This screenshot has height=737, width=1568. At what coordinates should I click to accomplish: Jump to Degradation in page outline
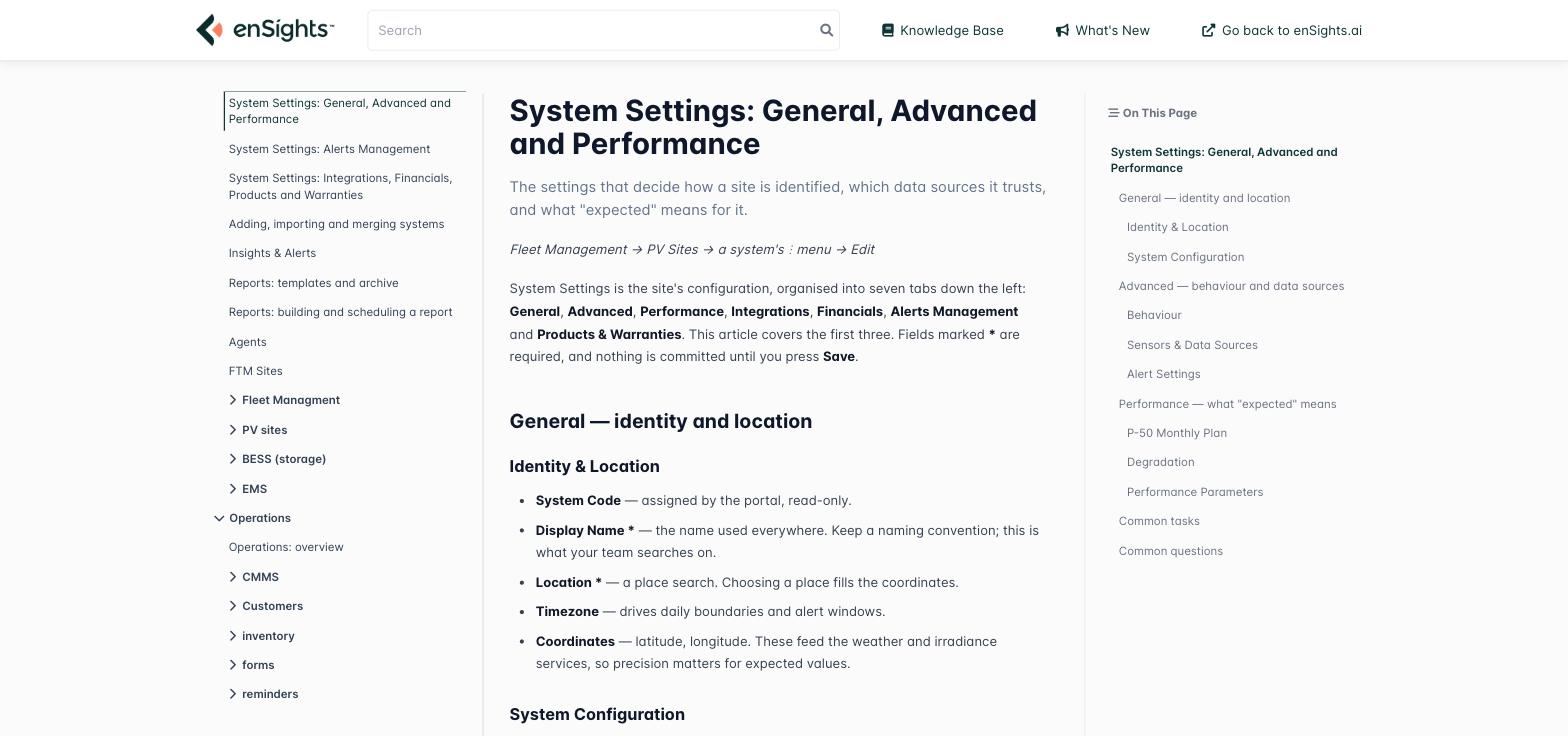click(1160, 462)
